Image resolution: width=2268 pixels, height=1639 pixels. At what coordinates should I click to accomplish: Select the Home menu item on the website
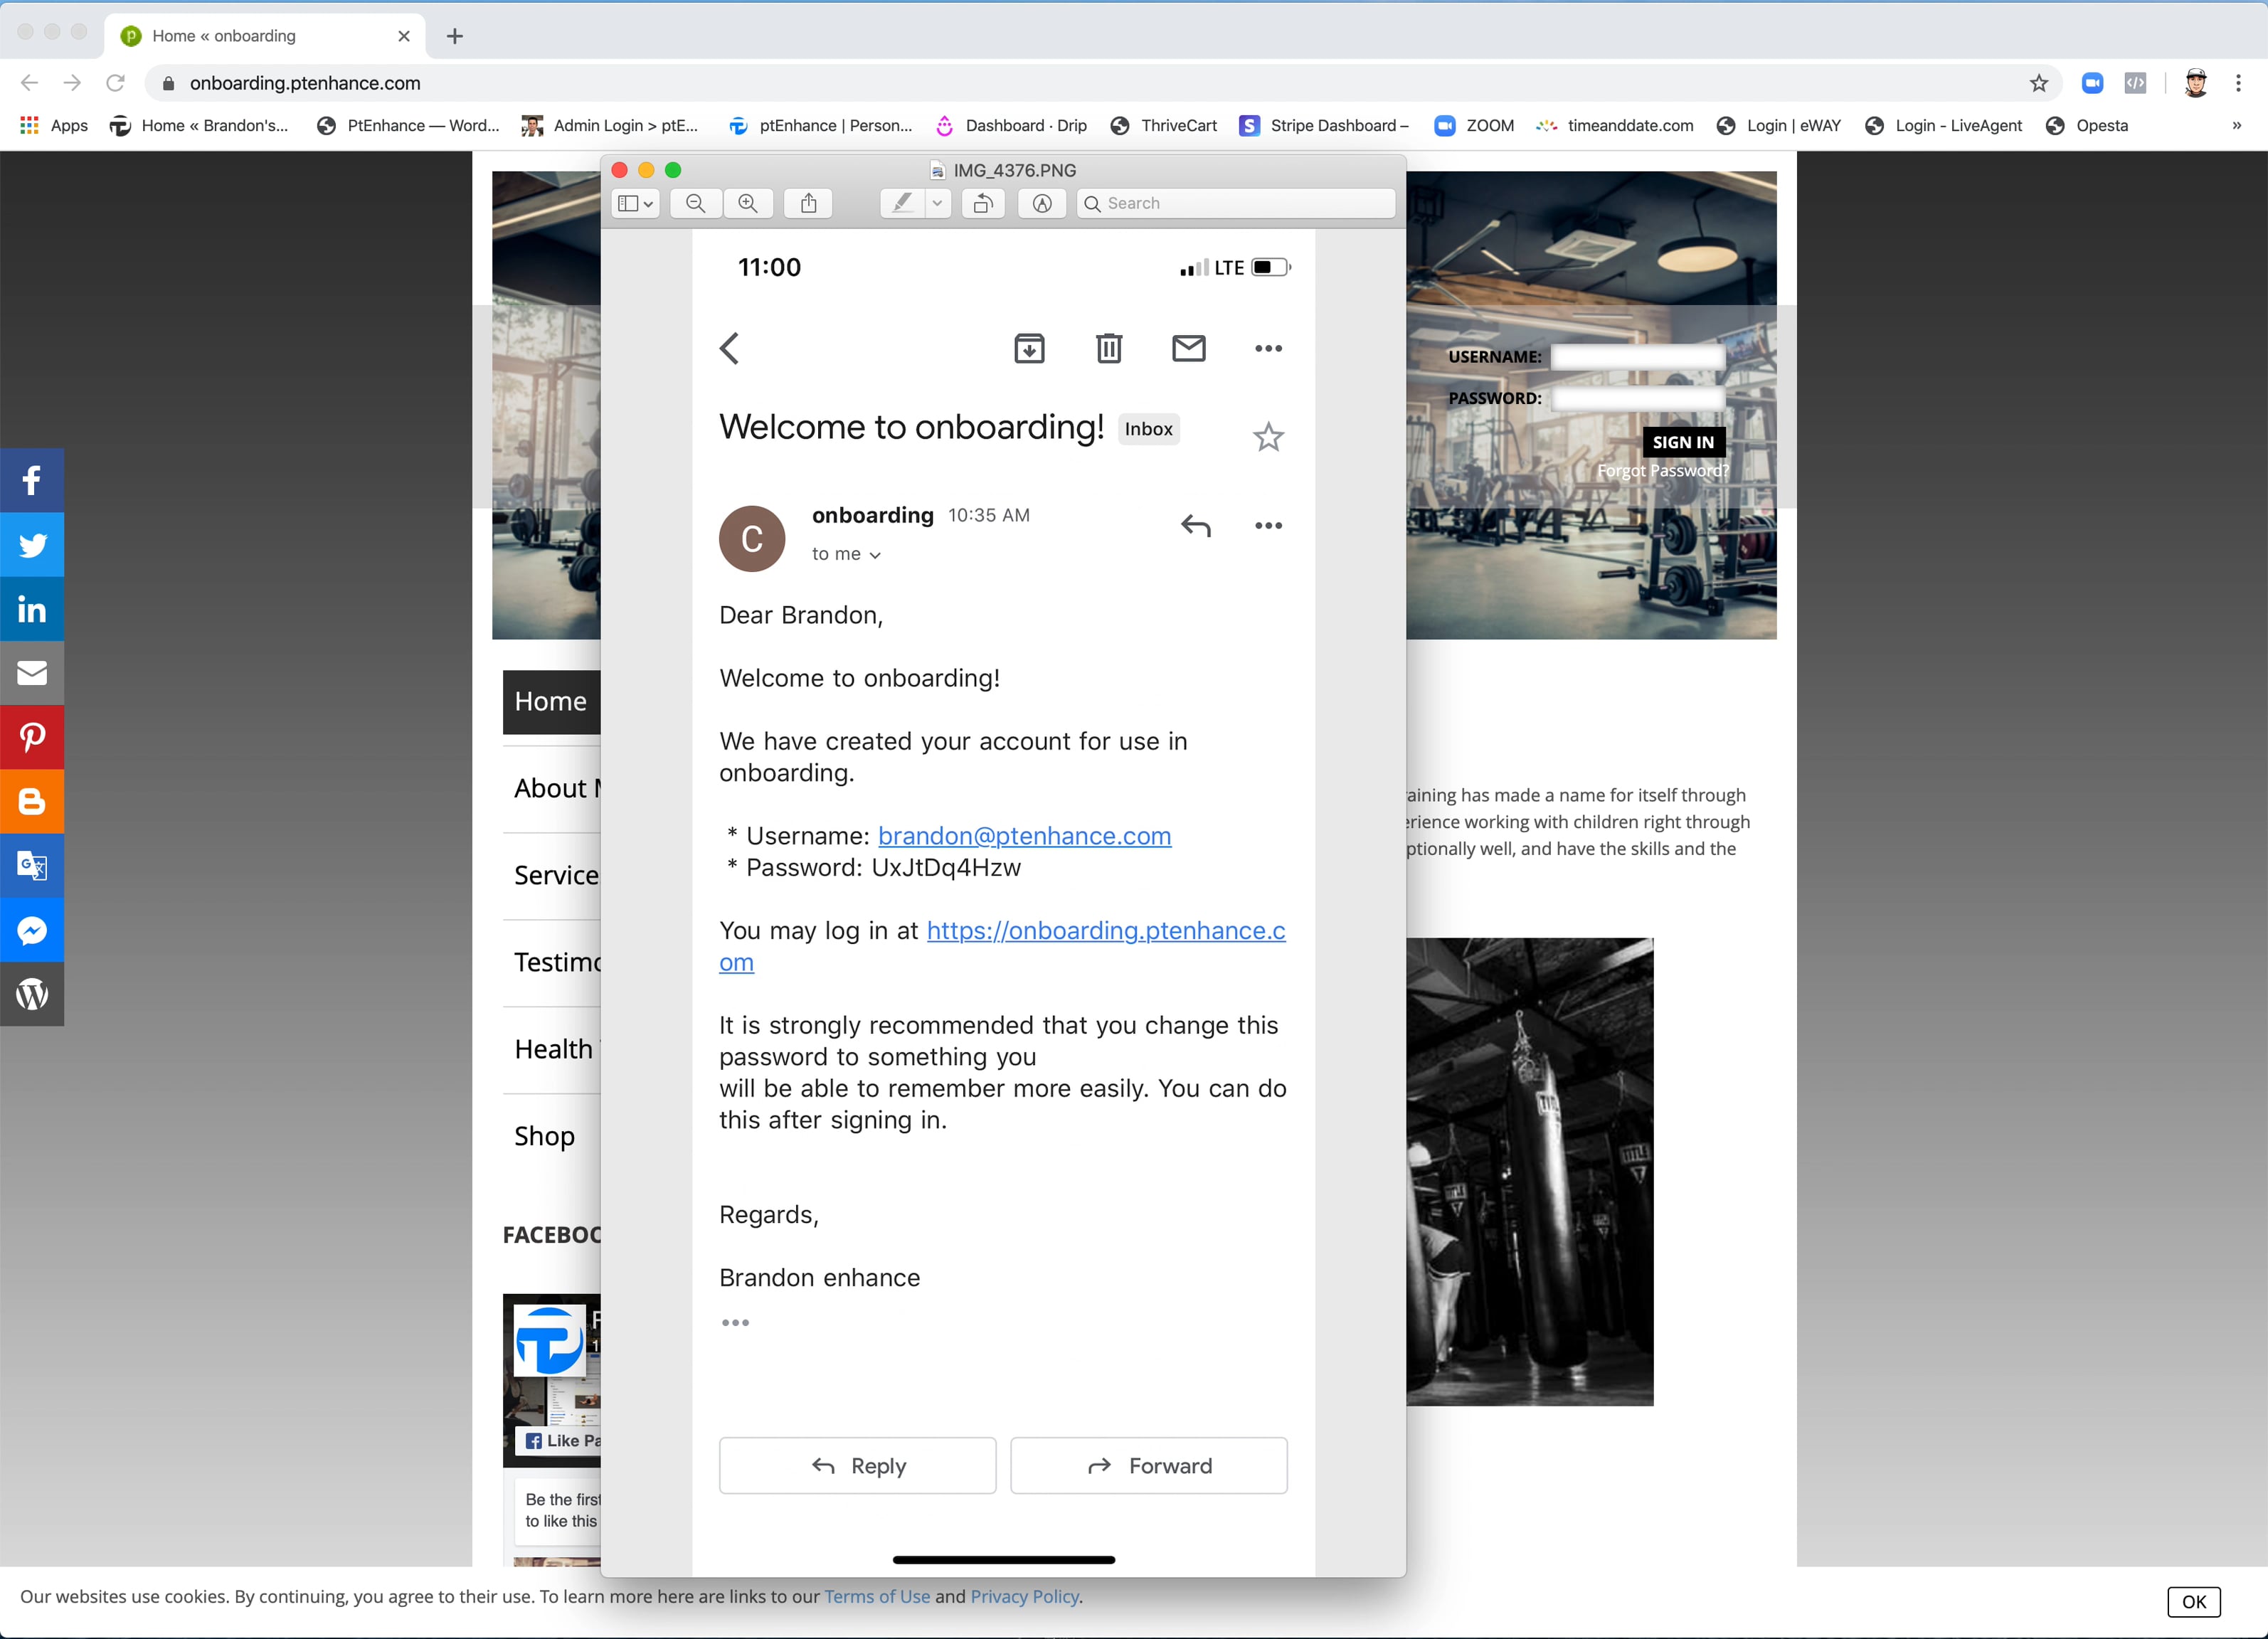point(551,701)
